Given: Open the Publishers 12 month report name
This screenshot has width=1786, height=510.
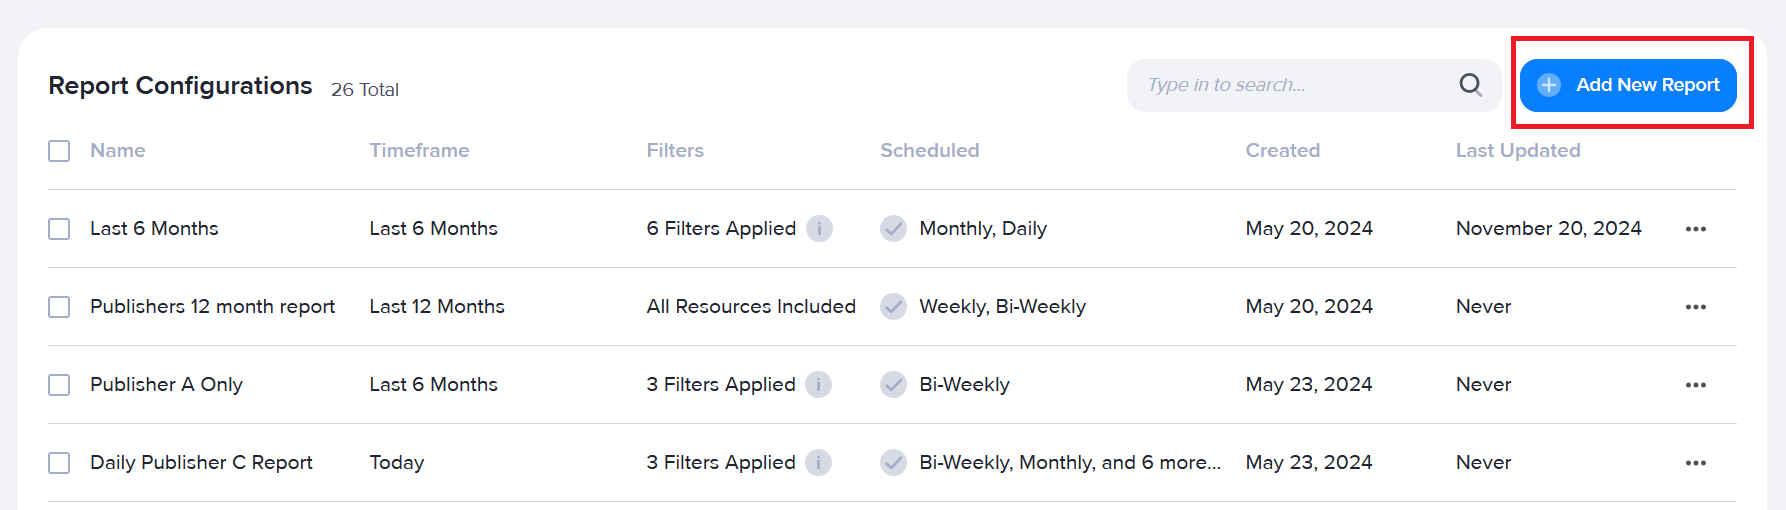Looking at the screenshot, I should tap(212, 307).
